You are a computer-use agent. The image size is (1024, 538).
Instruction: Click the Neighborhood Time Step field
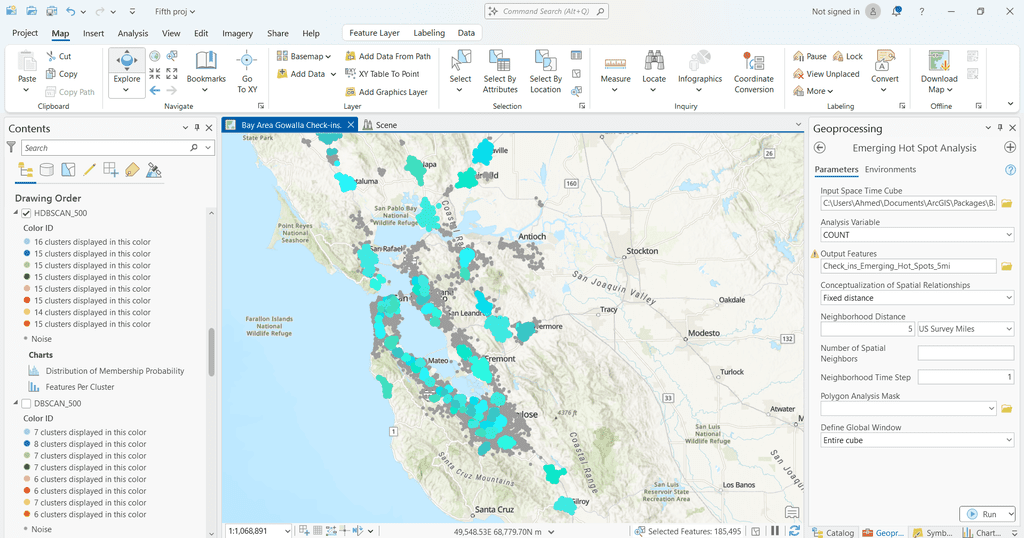(x=965, y=377)
